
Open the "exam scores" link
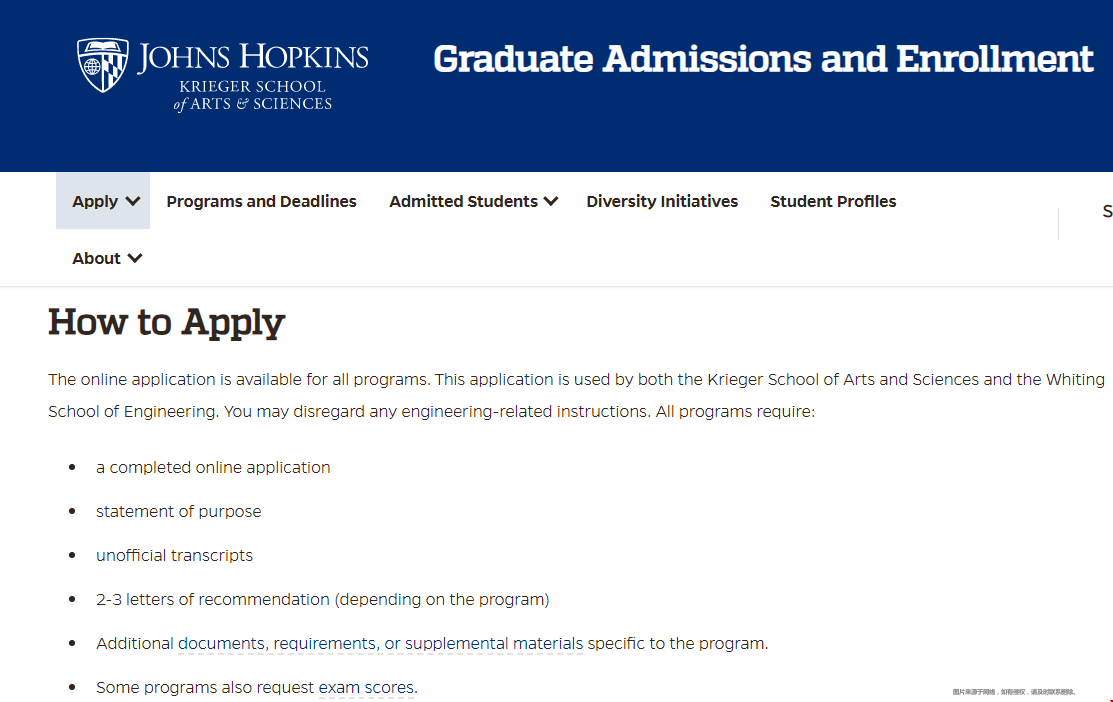367,688
